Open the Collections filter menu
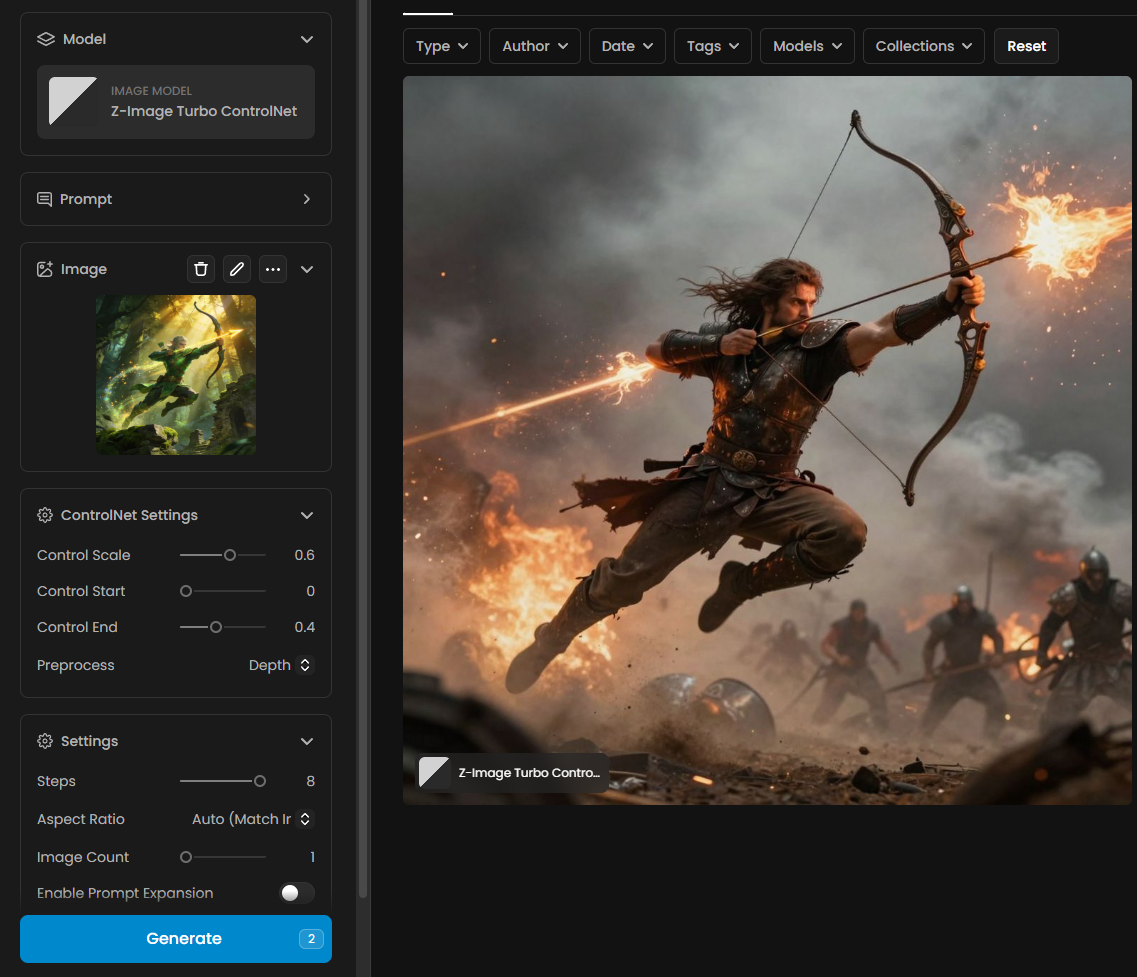 923,46
